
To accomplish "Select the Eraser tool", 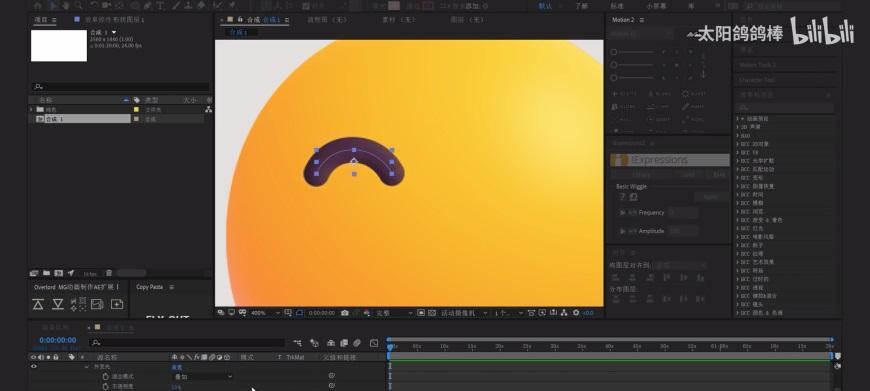I will tap(201, 6).
